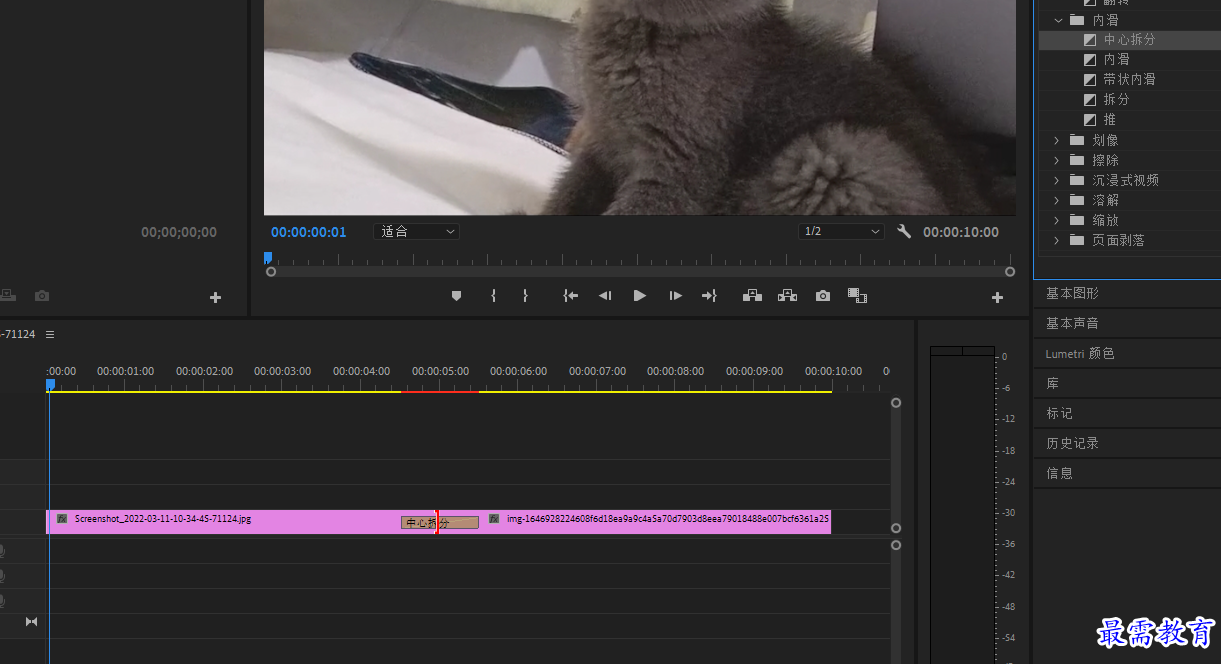1221x664 pixels.
Task: Expand the 页面剥落 effects folder
Action: click(1057, 240)
